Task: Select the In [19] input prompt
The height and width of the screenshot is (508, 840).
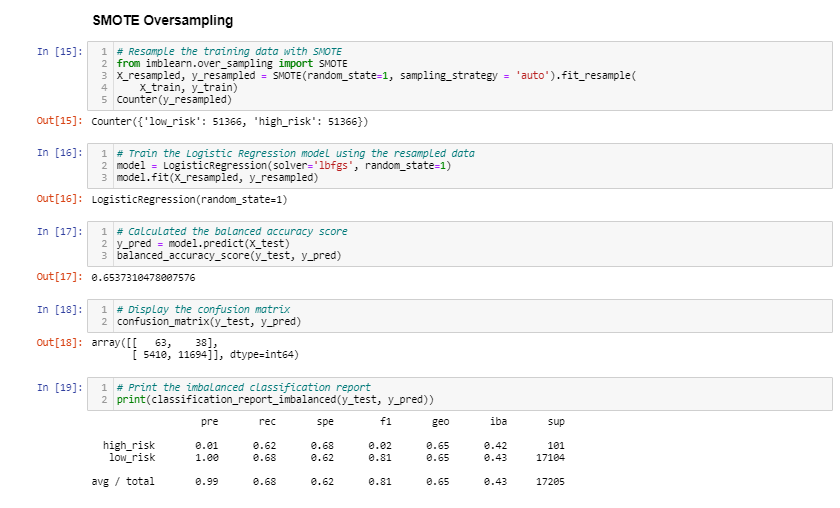Action: (59, 387)
